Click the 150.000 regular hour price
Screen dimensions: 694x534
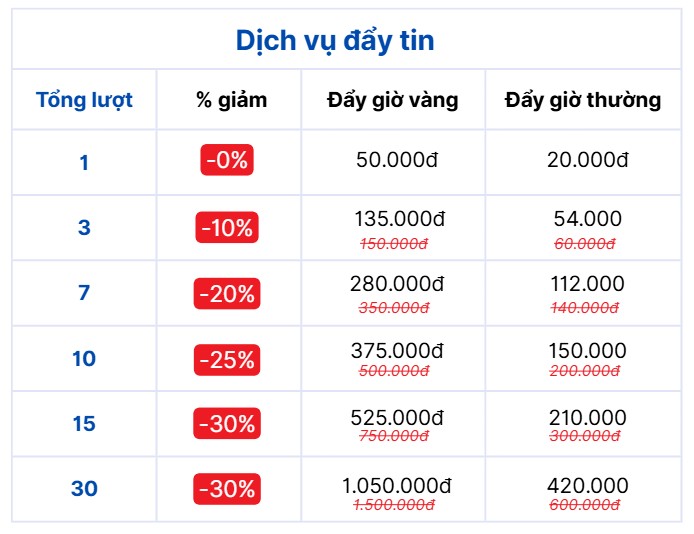click(587, 351)
